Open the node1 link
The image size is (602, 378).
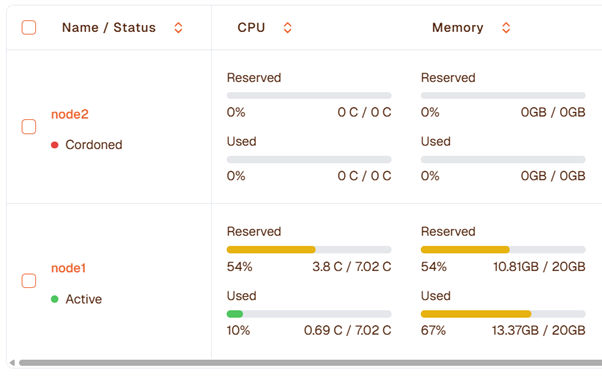click(68, 268)
